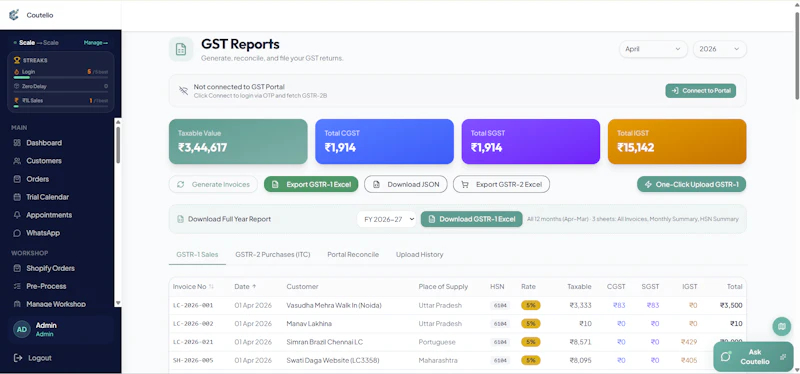Click the Ask Coutello expand icon
This screenshot has width=800, height=374.
point(783,357)
